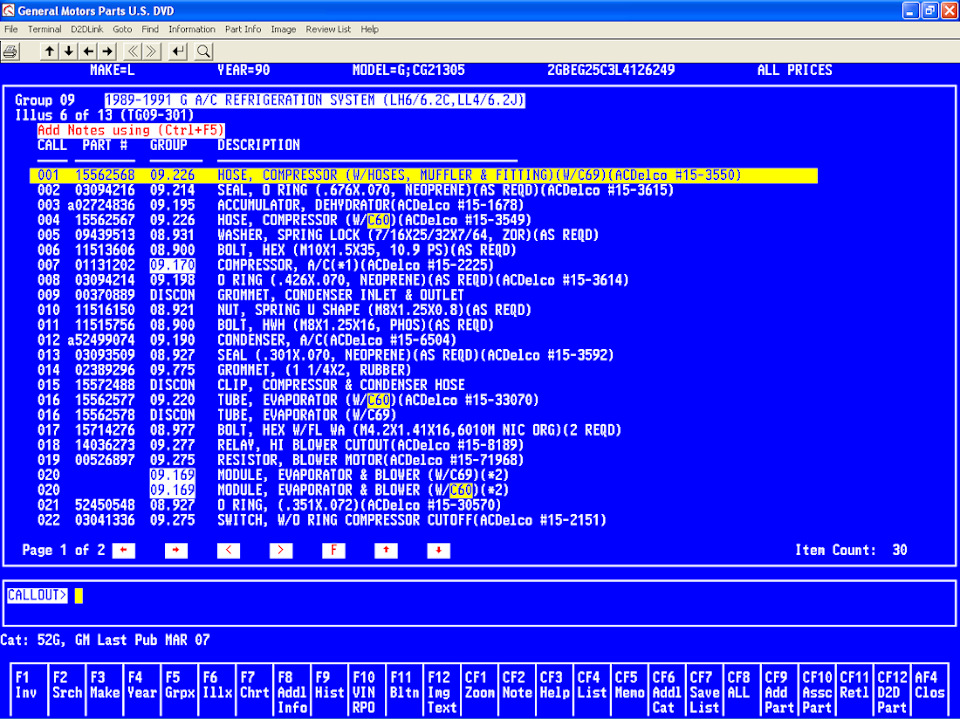This screenshot has width=960, height=719.
Task: Open the Information menu
Action: coord(192,29)
